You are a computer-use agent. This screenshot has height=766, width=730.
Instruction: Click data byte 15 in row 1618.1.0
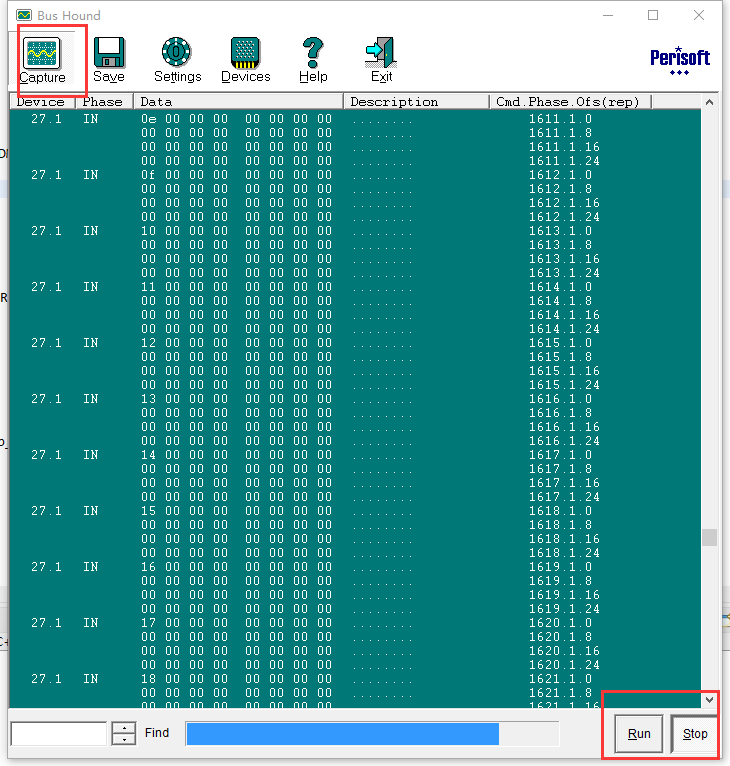[x=149, y=511]
